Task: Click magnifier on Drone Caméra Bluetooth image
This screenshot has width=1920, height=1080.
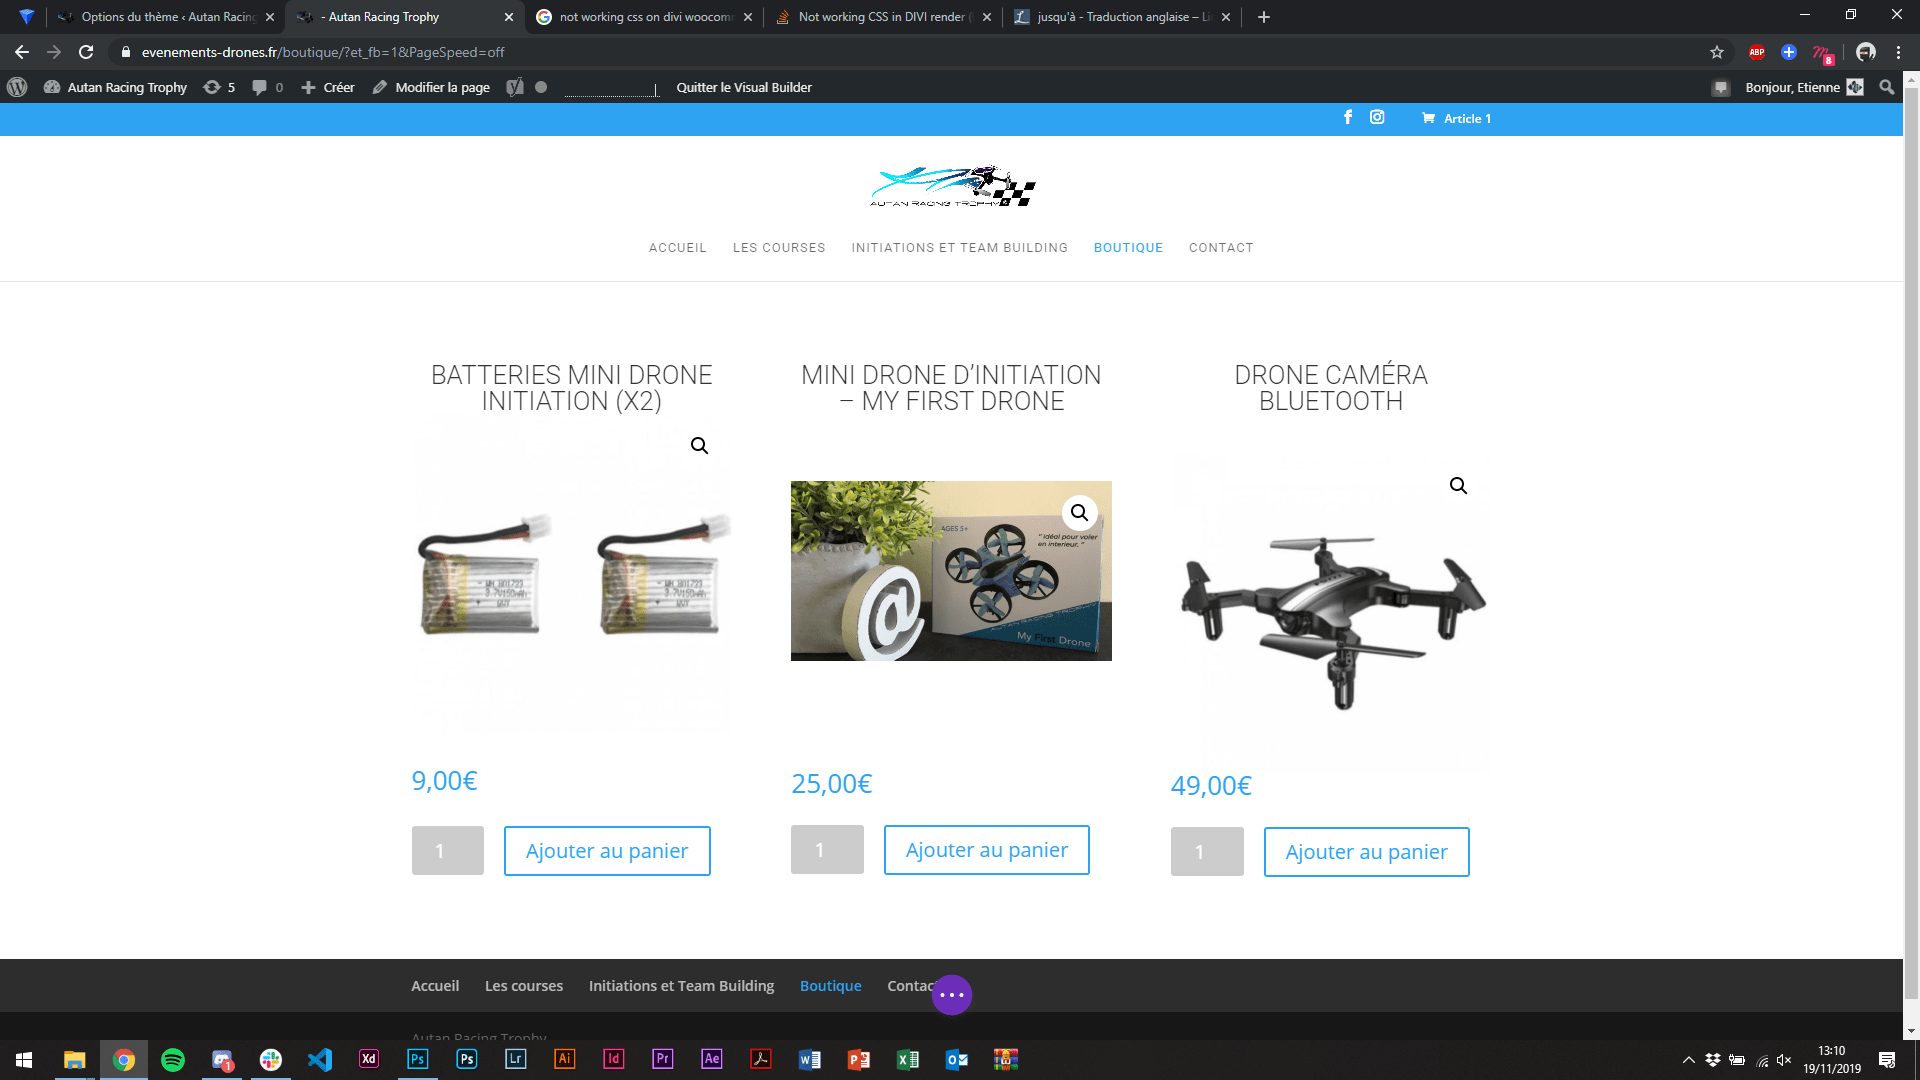Action: point(1458,486)
